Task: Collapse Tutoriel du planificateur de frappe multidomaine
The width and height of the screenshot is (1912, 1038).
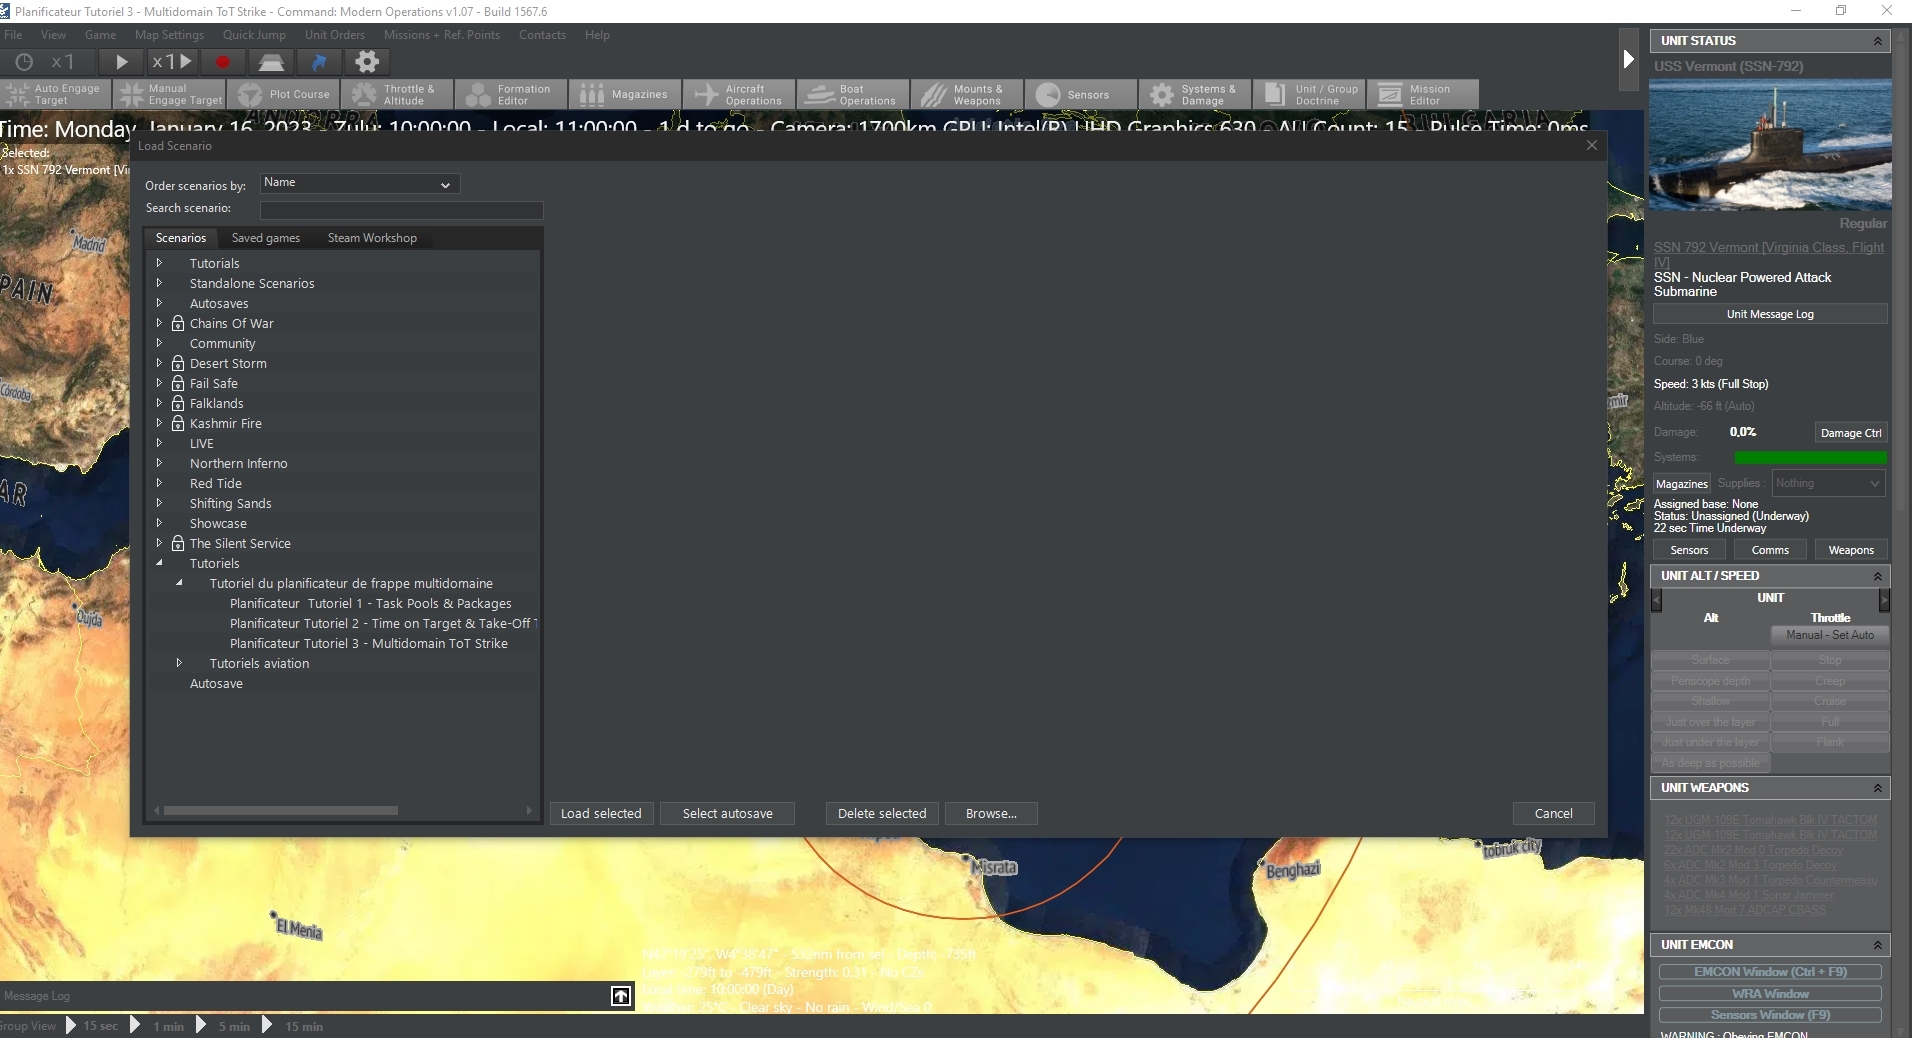Action: pyautogui.click(x=179, y=583)
